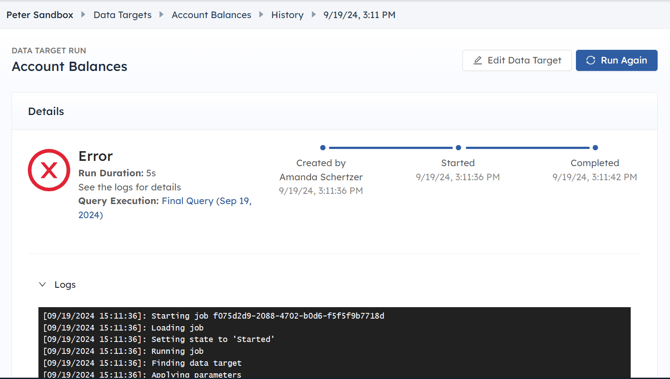Image resolution: width=670 pixels, height=379 pixels.
Task: Click the Edit Data Target button
Action: click(x=517, y=60)
